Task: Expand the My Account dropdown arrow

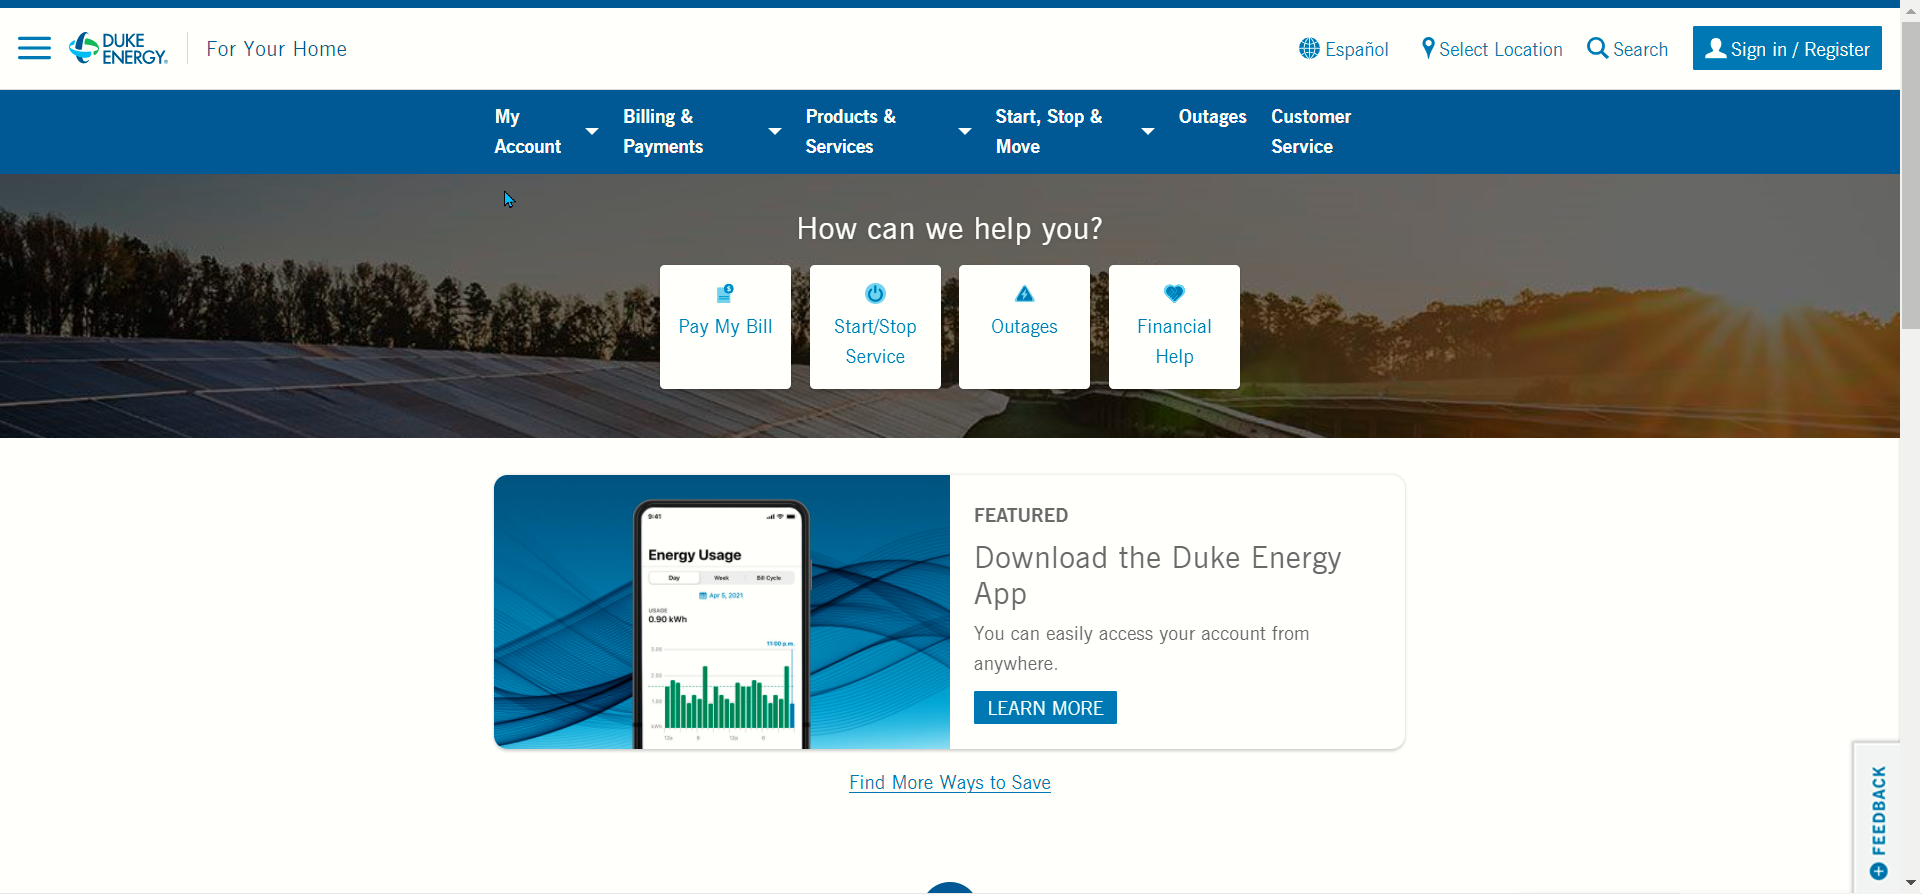Action: pos(592,131)
